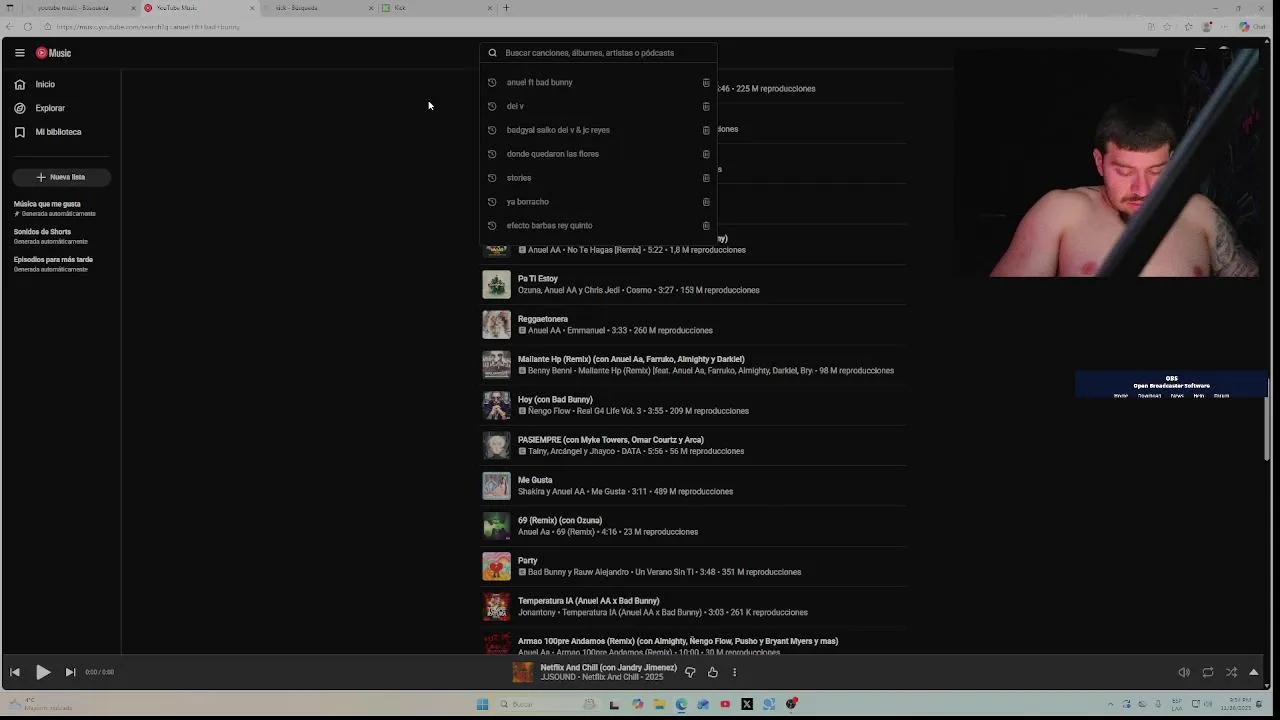Open a new browser tab
Image resolution: width=1280 pixels, height=720 pixels.
point(506,8)
